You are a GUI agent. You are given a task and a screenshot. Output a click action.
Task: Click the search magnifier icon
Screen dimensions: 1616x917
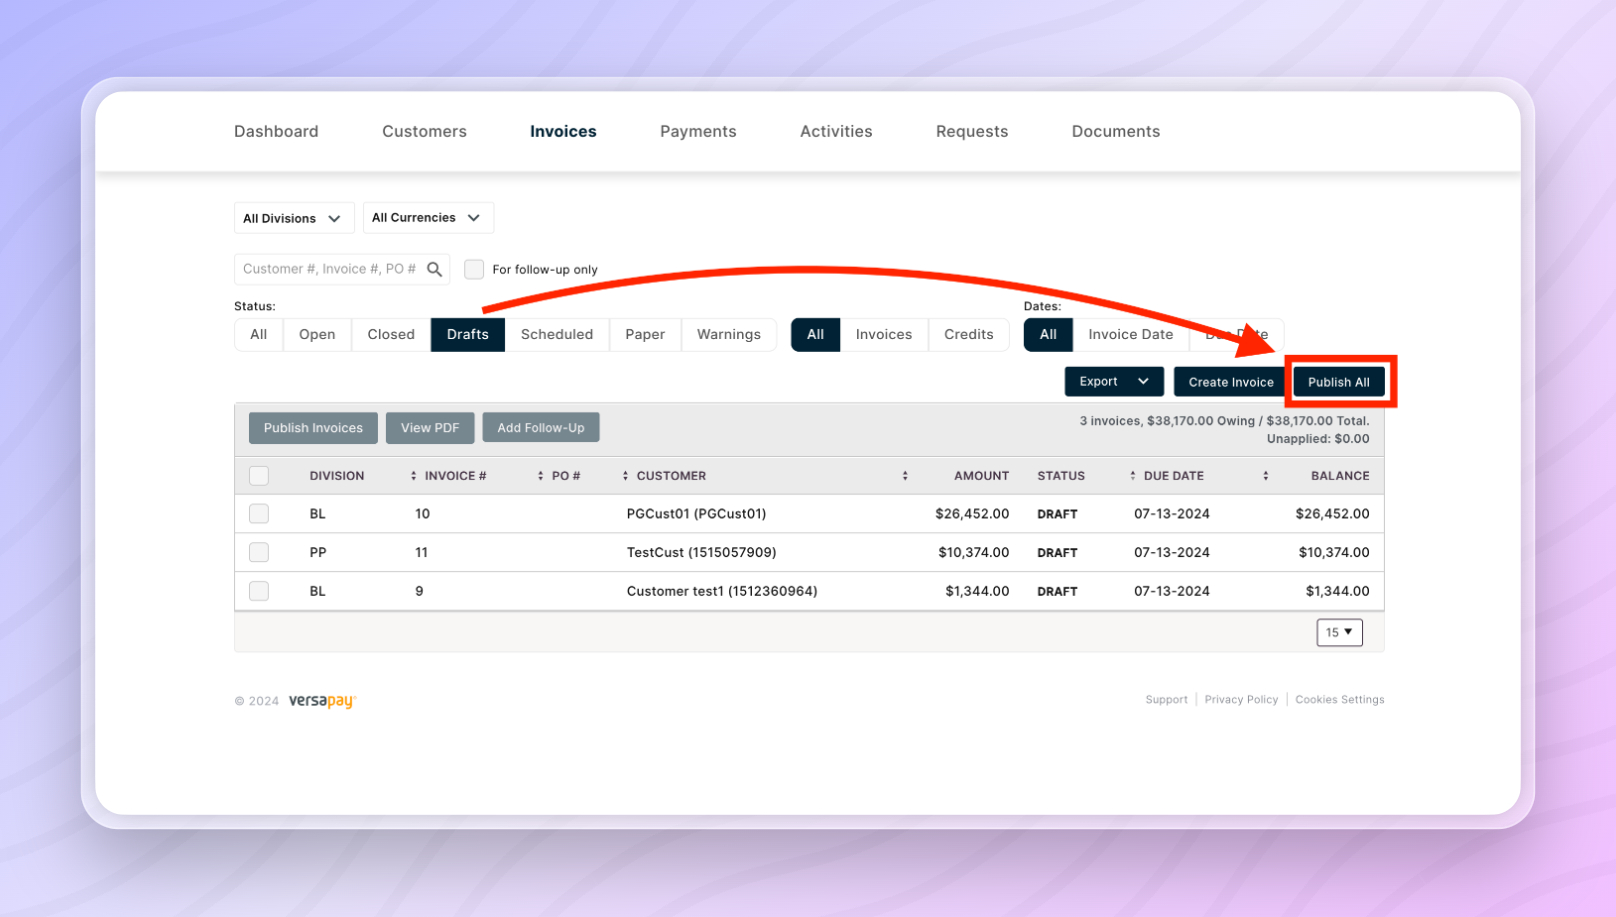[x=434, y=269]
